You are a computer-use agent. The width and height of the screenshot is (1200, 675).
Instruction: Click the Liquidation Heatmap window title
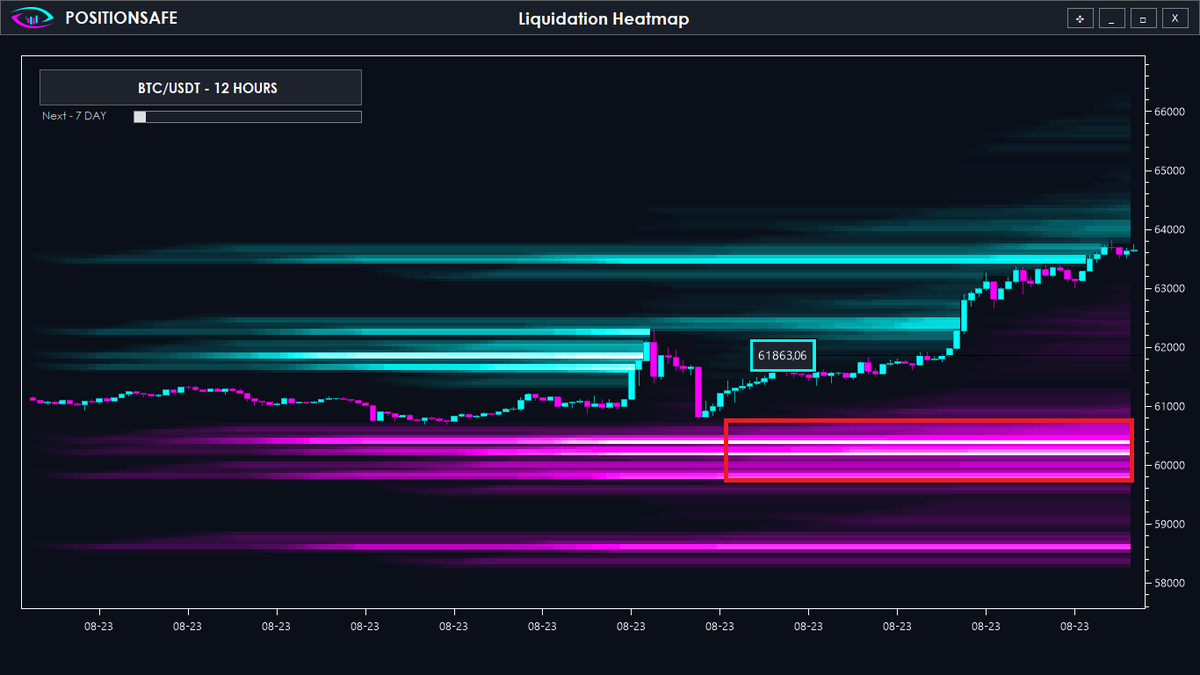coord(604,19)
